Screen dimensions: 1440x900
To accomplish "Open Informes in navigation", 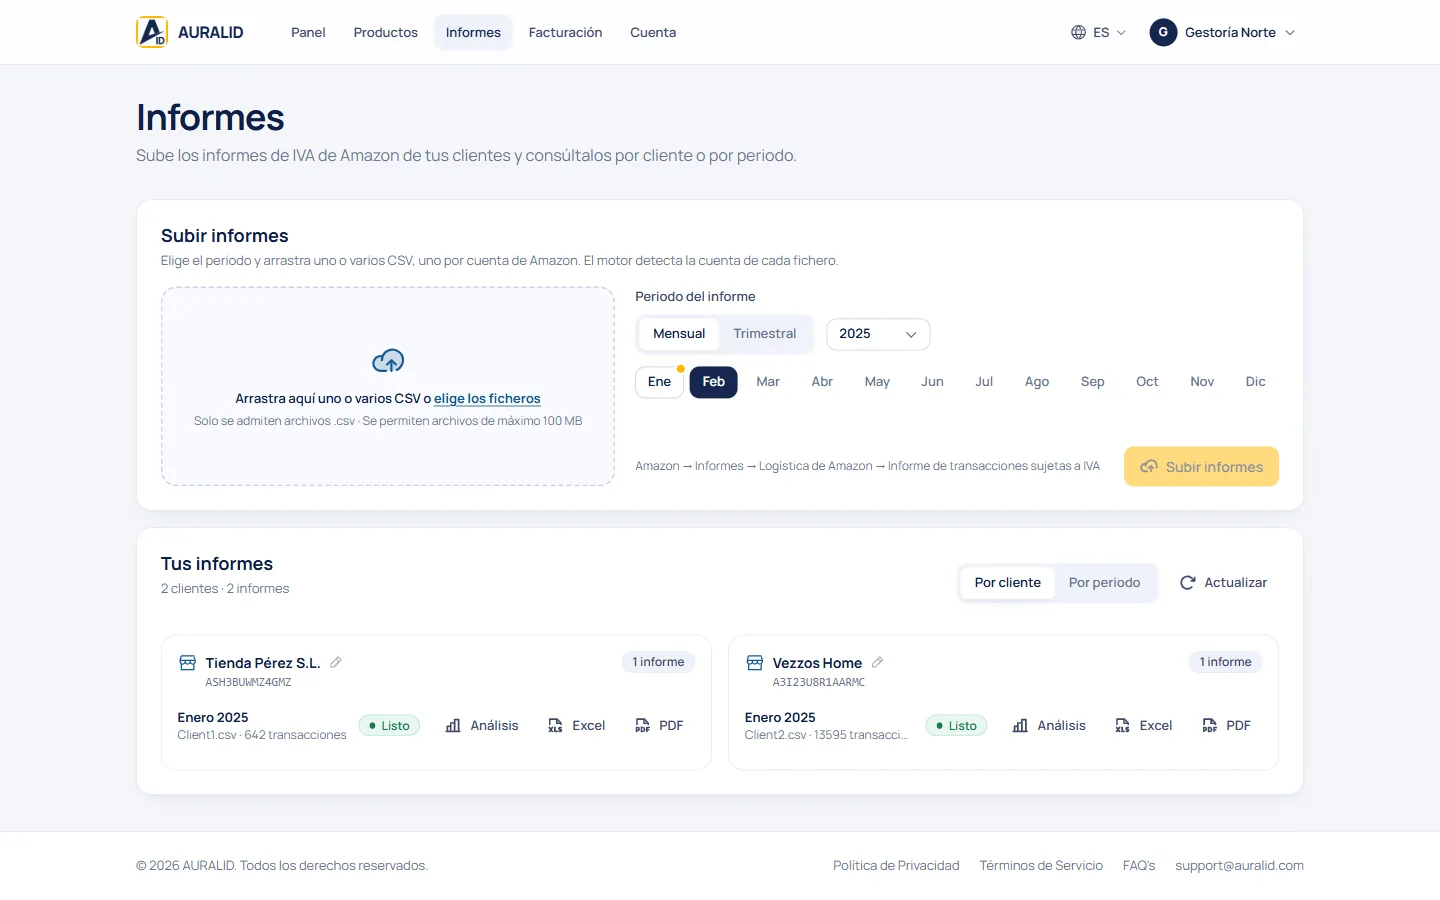I will click(x=473, y=32).
